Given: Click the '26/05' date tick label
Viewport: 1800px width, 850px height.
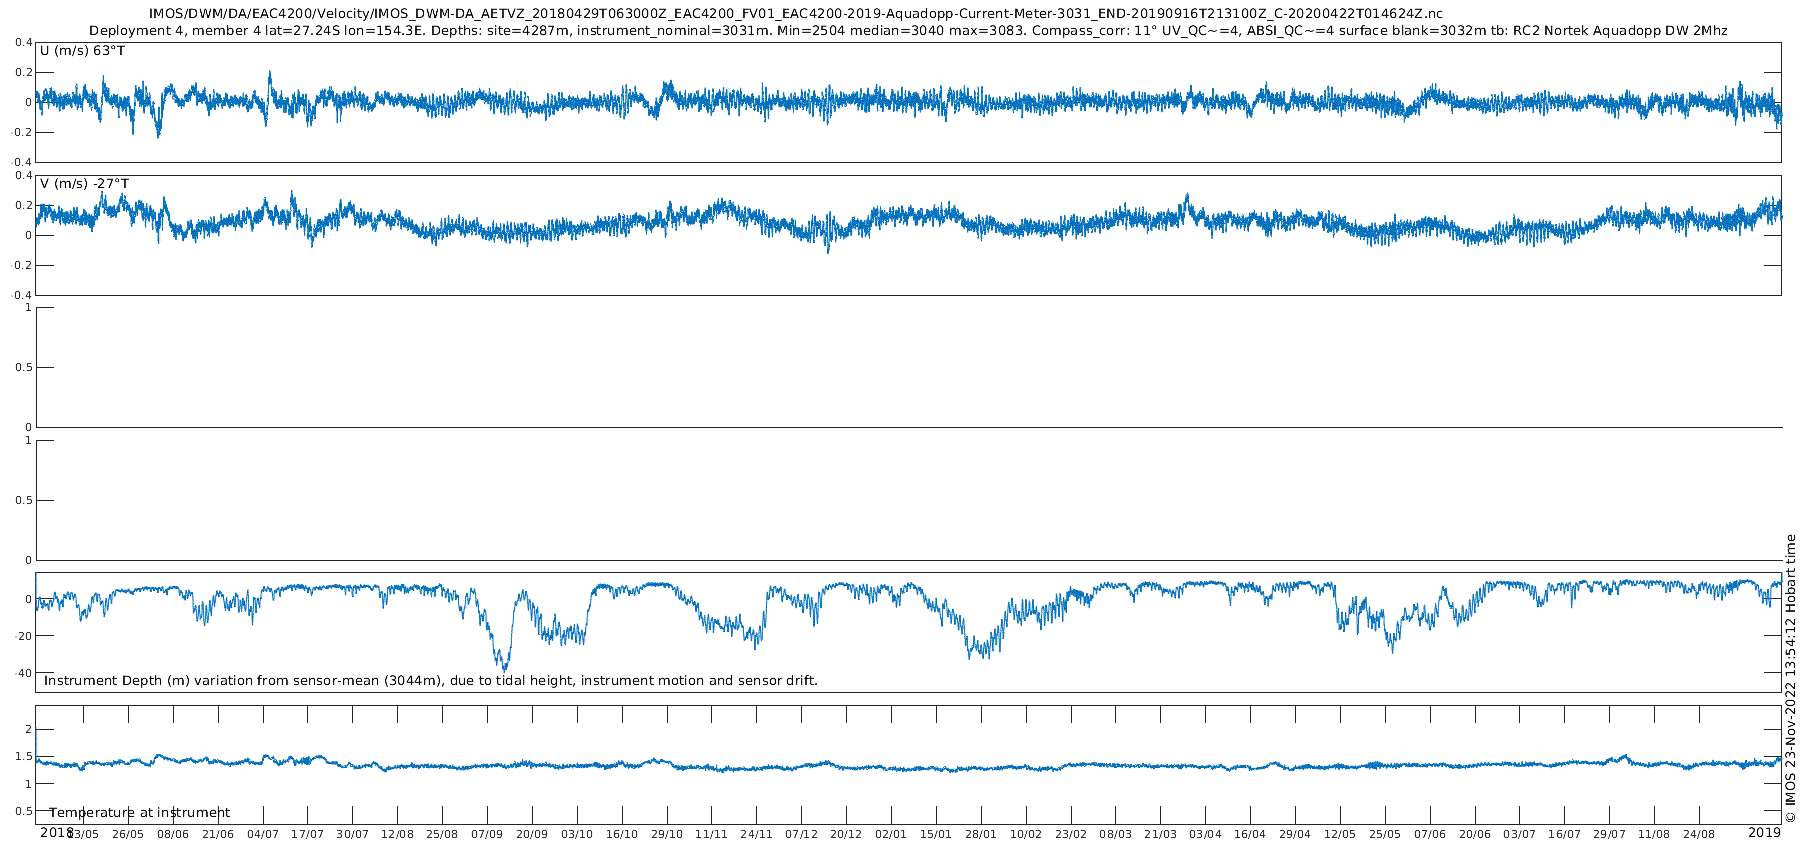Looking at the screenshot, I should point(128,834).
